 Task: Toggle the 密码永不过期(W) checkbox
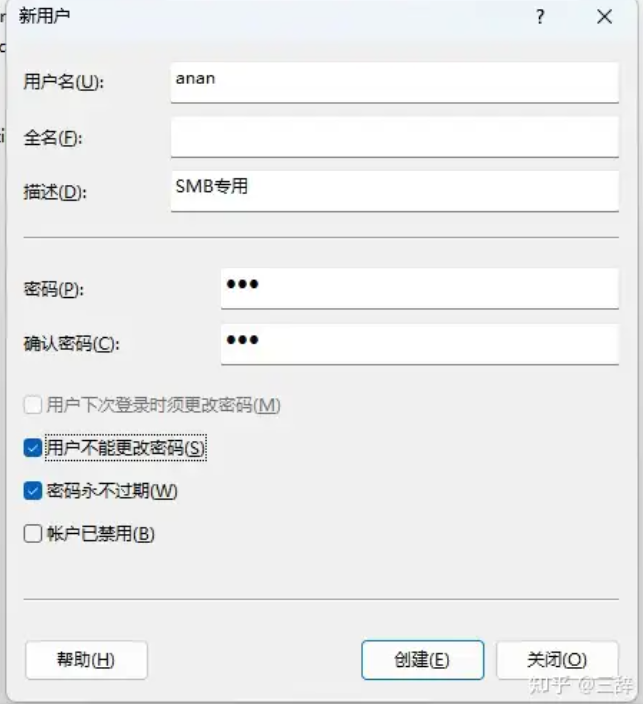[x=33, y=491]
